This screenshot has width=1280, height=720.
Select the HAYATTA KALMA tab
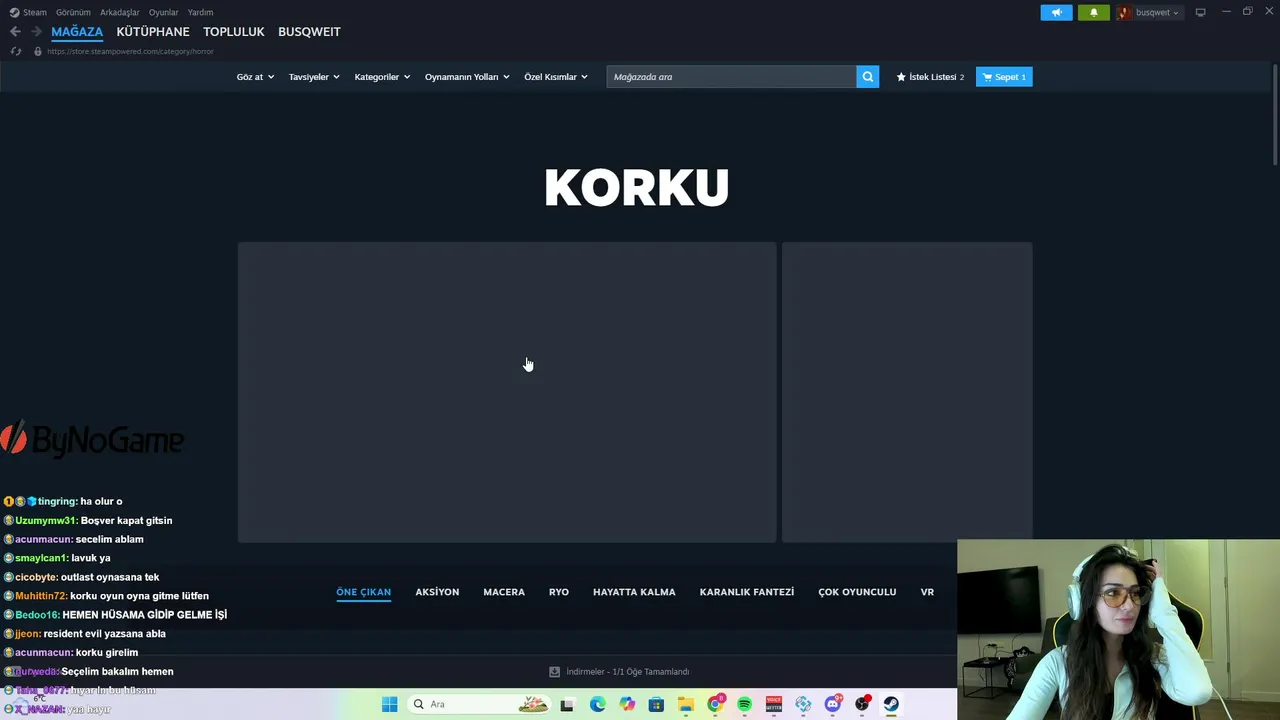point(634,592)
